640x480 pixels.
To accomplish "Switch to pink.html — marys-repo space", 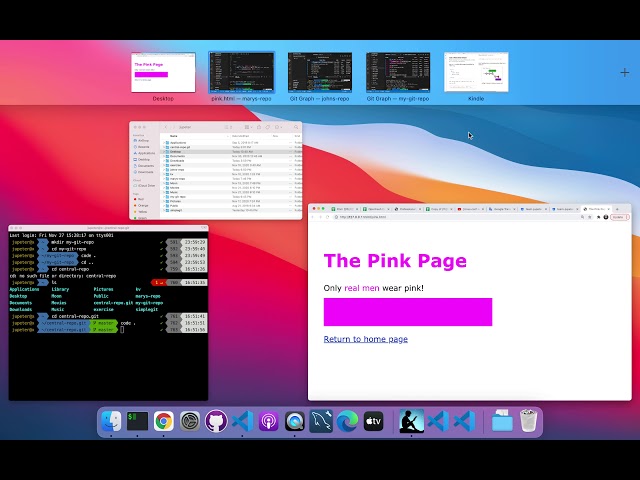I will click(241, 72).
